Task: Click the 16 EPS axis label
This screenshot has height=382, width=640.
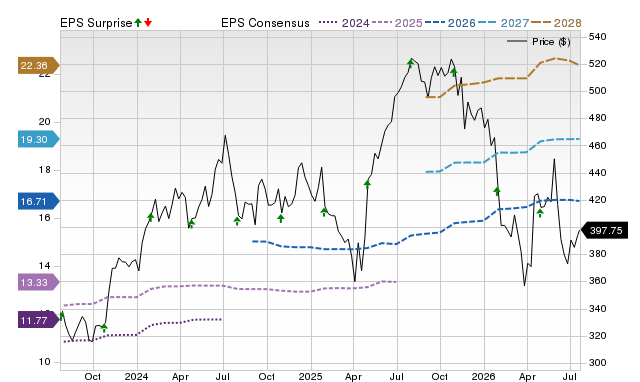Action: 44,218
